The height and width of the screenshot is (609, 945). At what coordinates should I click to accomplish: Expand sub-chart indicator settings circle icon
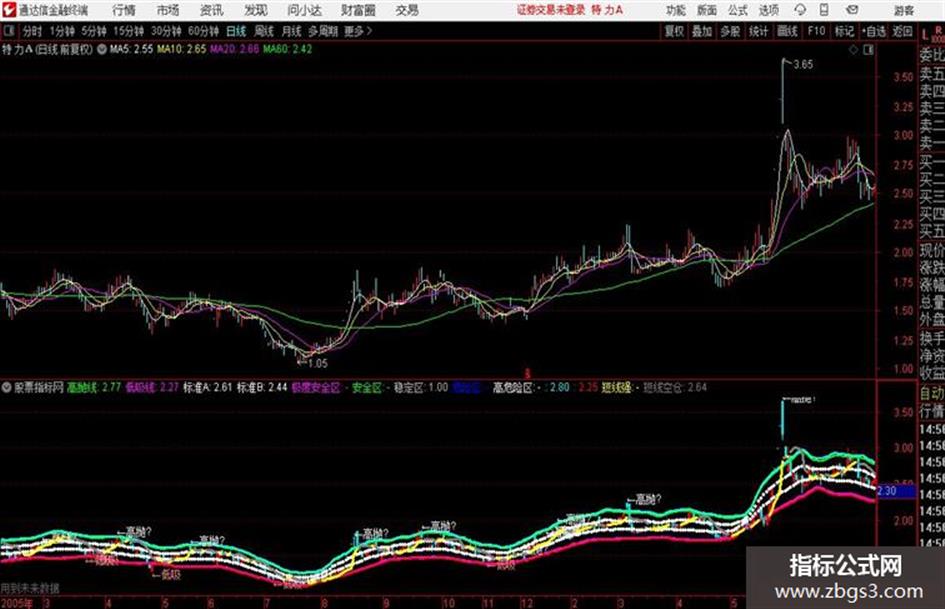point(7,387)
